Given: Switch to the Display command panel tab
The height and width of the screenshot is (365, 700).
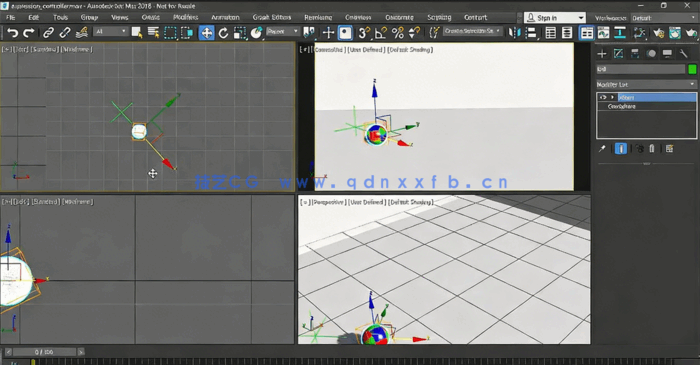Looking at the screenshot, I should pos(667,54).
